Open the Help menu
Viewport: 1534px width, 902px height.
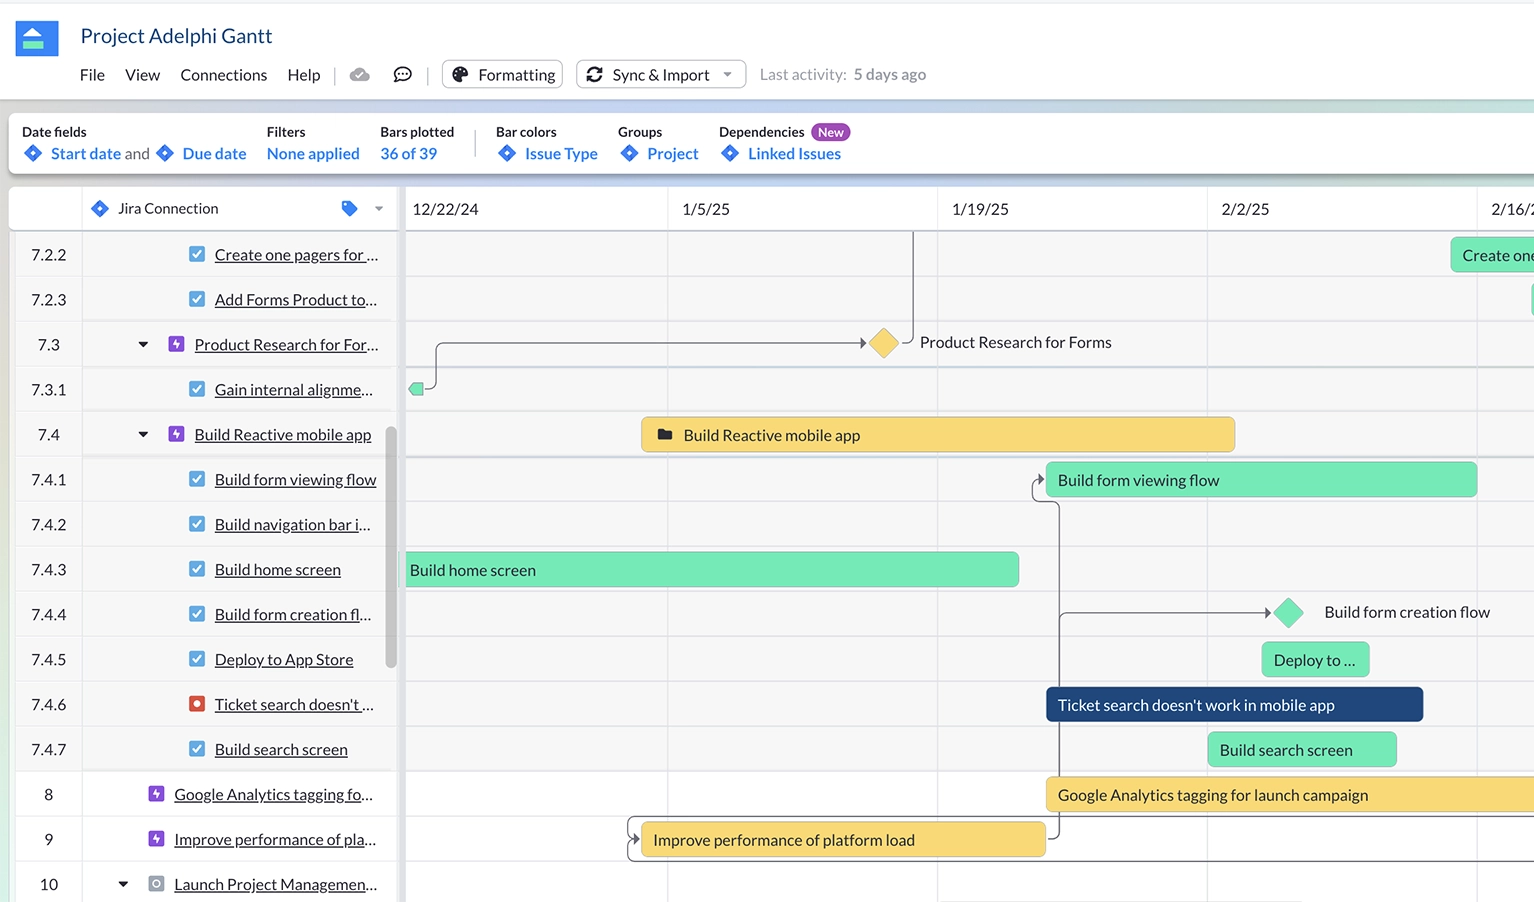(304, 75)
